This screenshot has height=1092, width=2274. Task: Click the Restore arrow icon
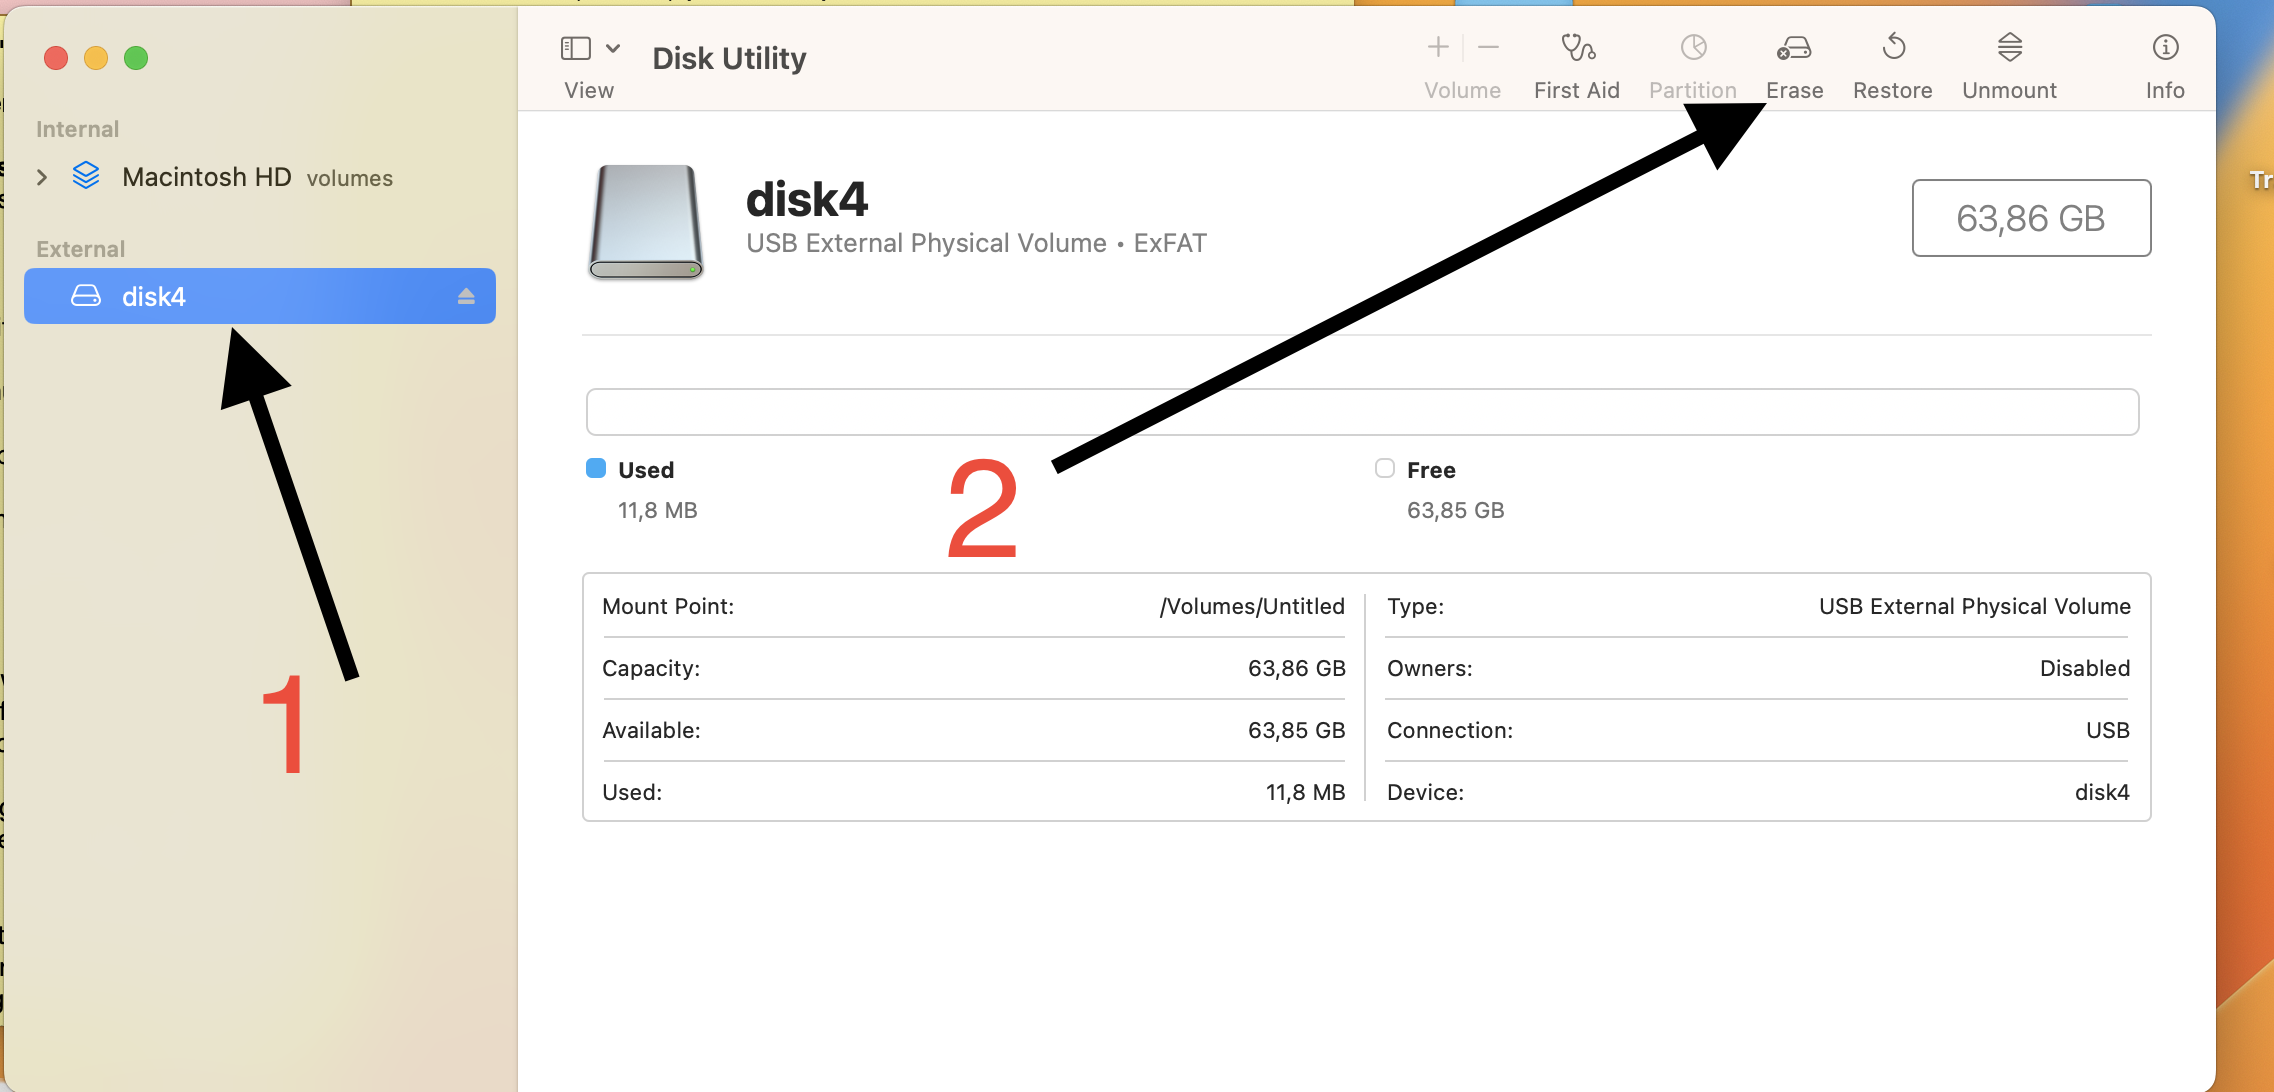[x=1893, y=47]
